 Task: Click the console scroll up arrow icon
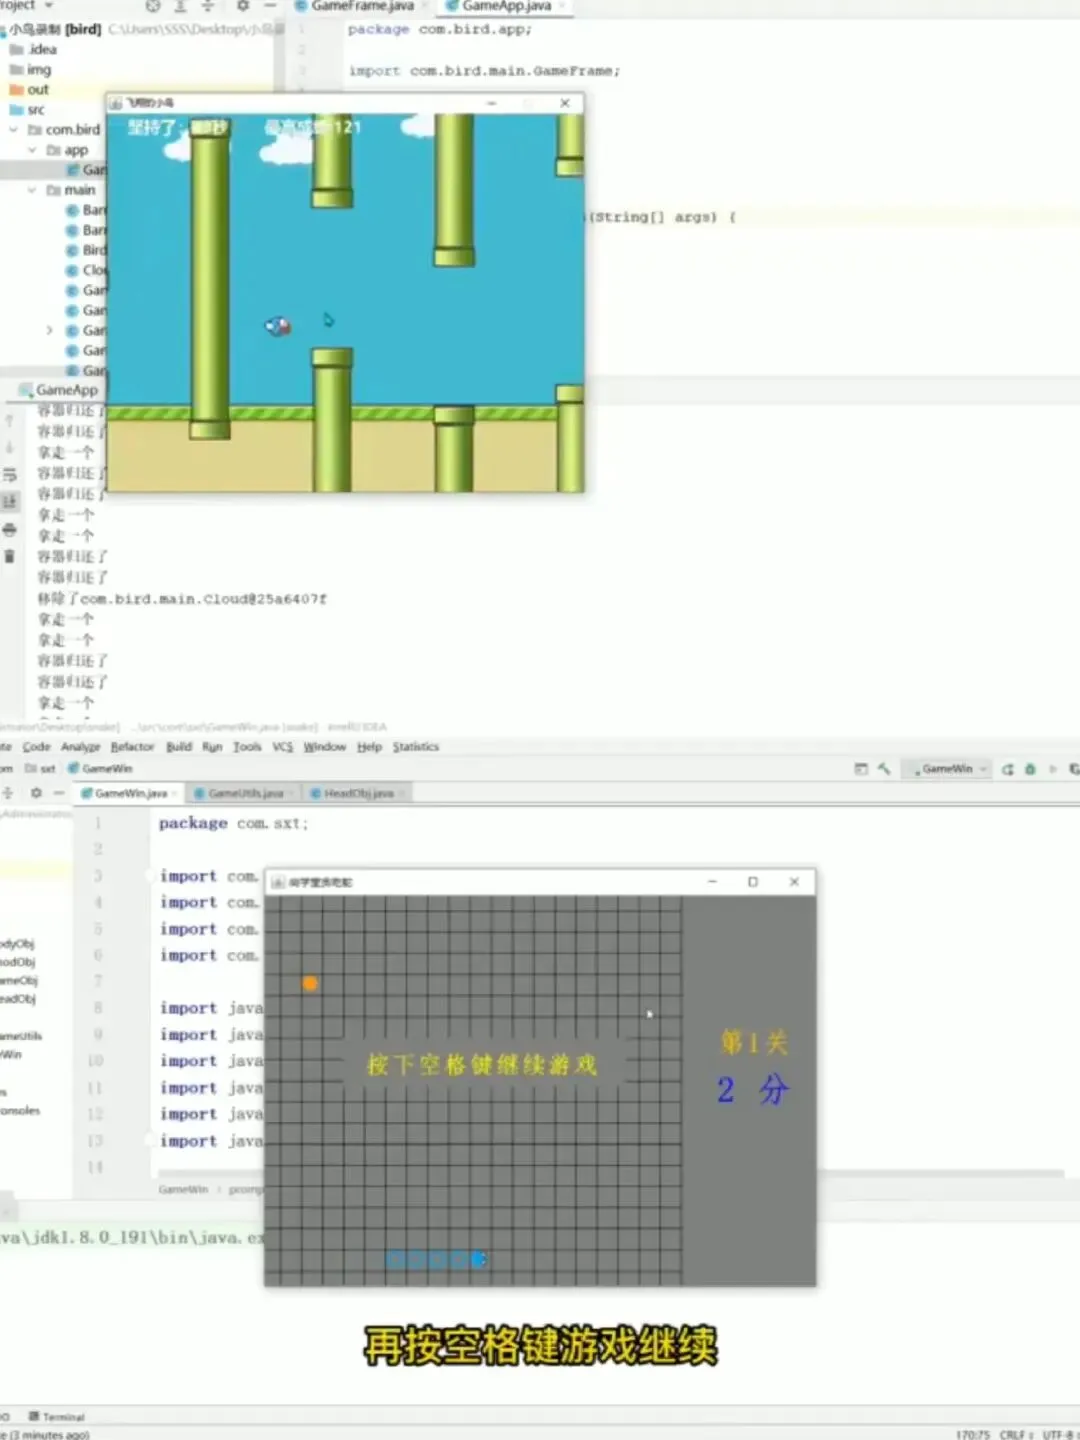point(10,422)
